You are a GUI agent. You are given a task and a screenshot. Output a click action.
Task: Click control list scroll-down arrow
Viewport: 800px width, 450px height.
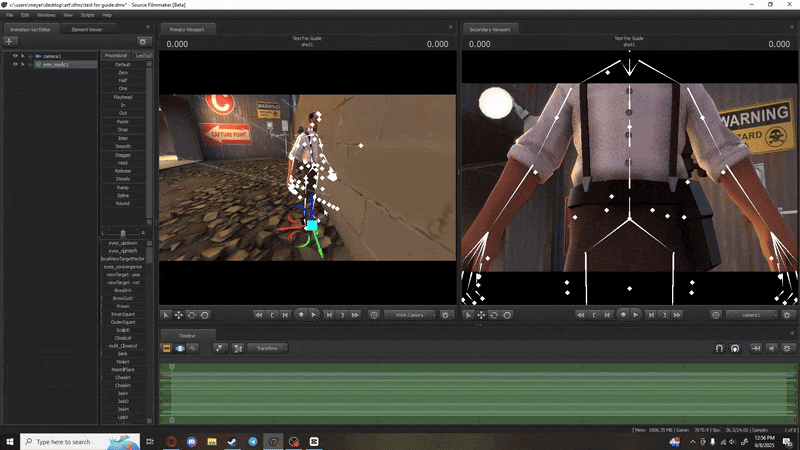[x=149, y=421]
